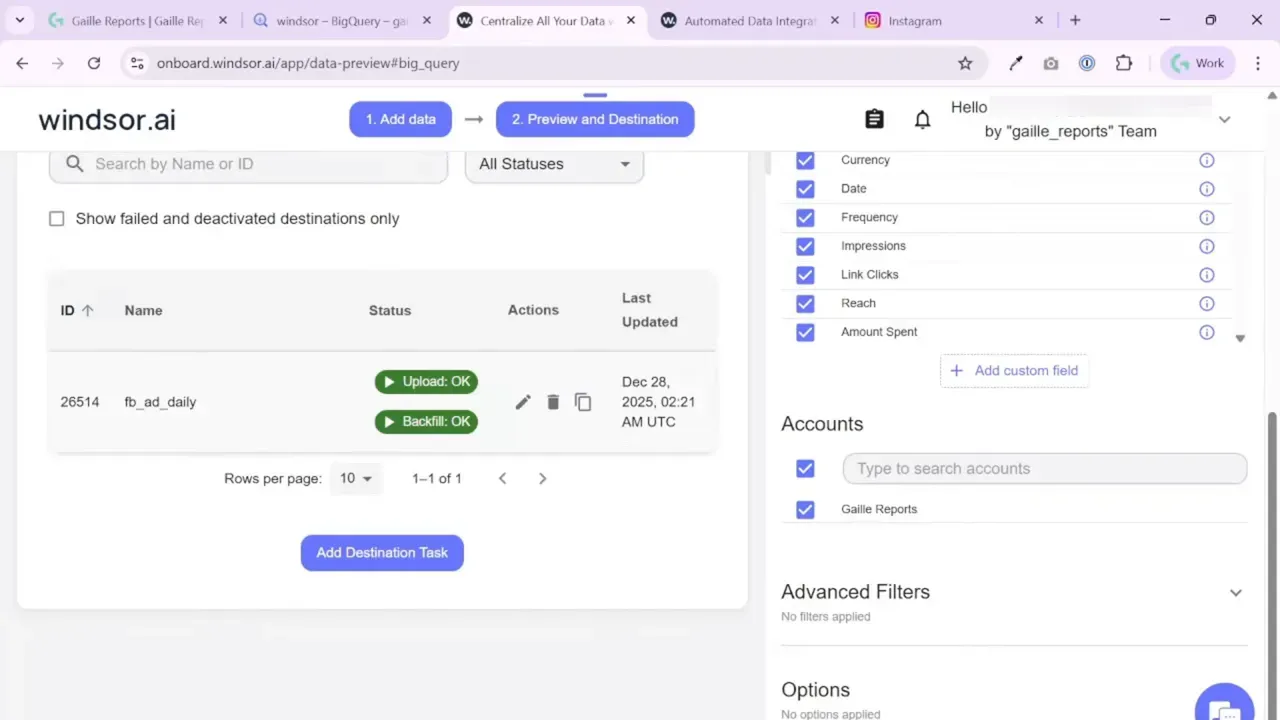Expand the Advanced Filters section
The width and height of the screenshot is (1280, 720).
point(1236,593)
